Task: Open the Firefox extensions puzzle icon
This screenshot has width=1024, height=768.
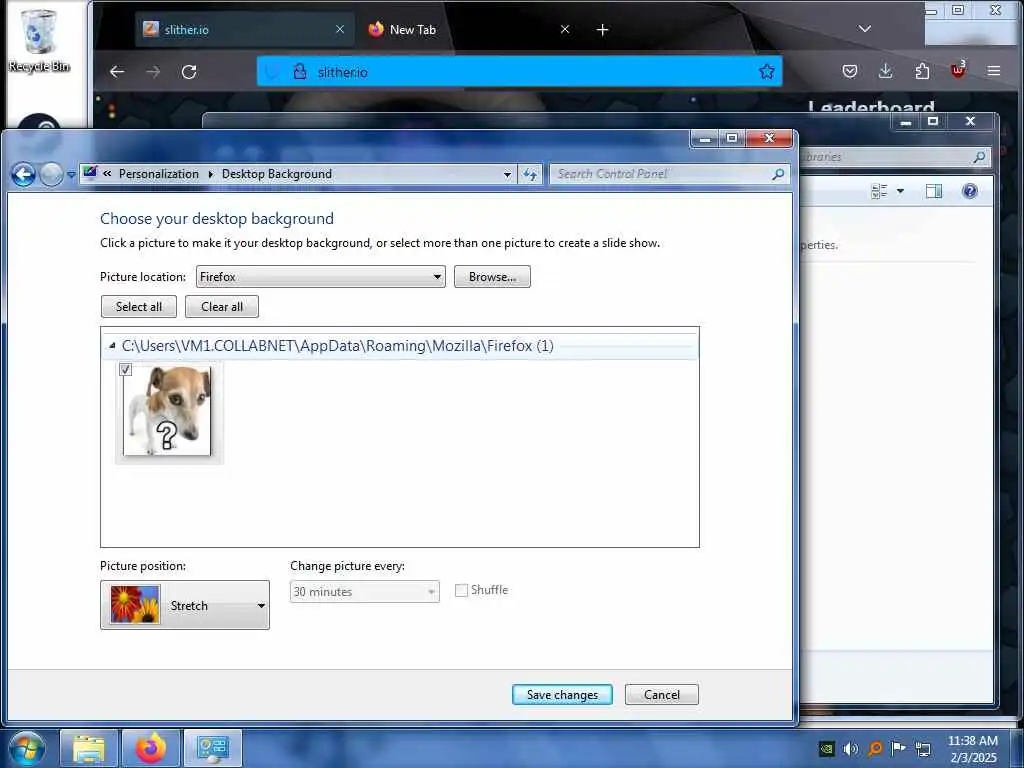Action: tap(922, 71)
